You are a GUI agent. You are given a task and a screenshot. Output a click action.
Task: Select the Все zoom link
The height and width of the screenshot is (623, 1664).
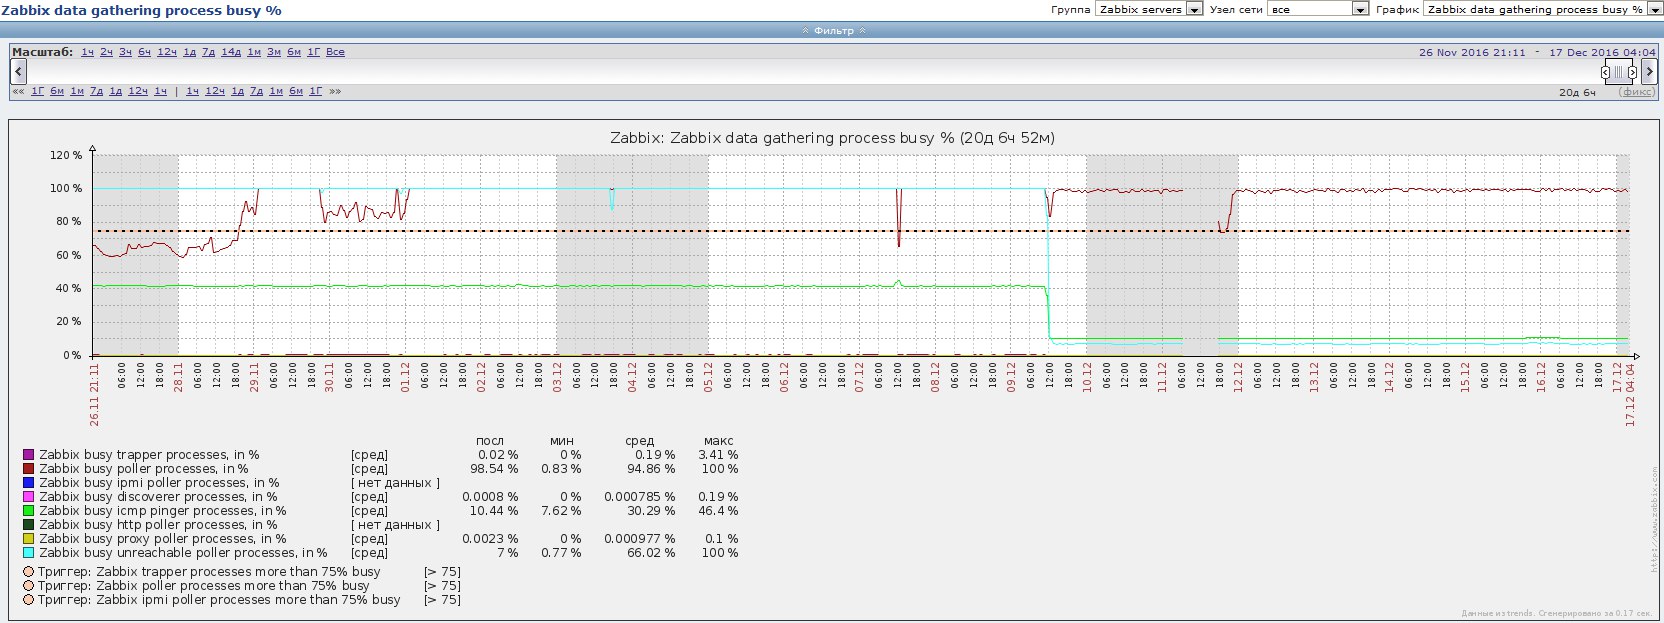[x=335, y=52]
